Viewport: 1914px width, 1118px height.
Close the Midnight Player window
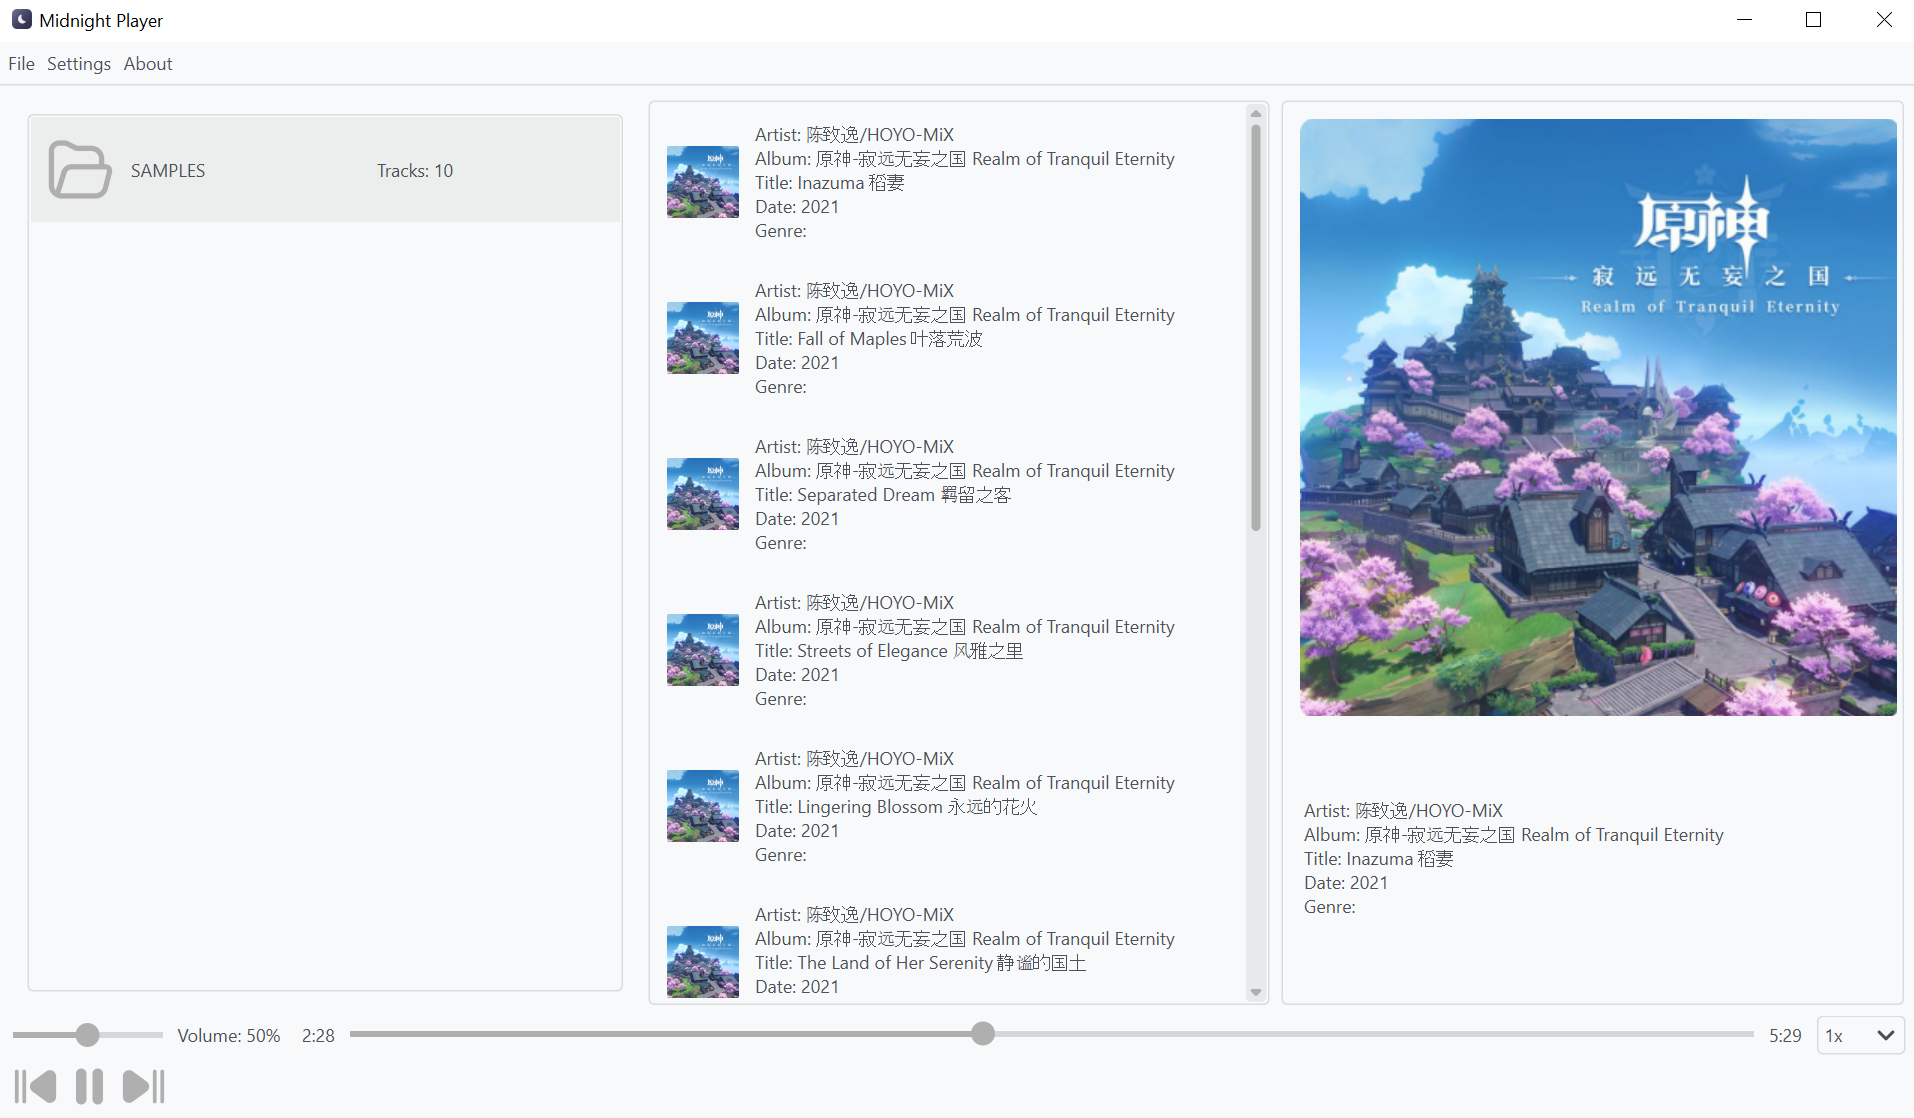[1884, 20]
